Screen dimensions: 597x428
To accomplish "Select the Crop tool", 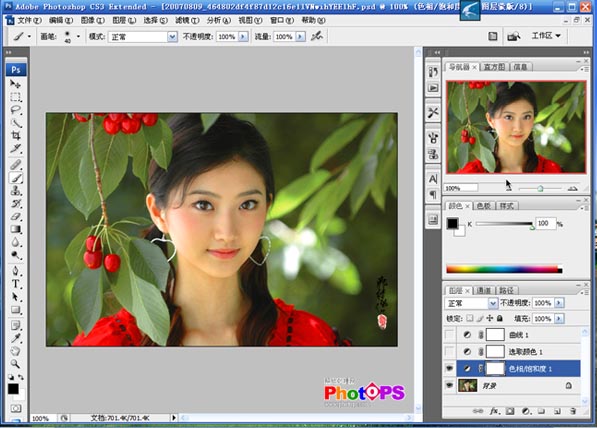I will (x=16, y=136).
